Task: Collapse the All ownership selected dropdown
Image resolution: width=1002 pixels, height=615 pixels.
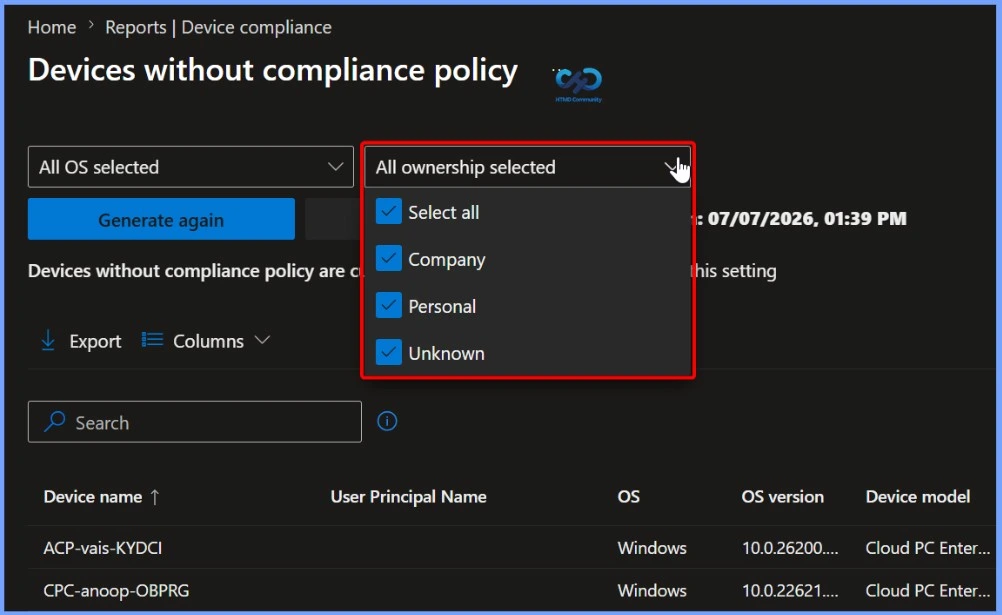Action: pyautogui.click(x=527, y=167)
